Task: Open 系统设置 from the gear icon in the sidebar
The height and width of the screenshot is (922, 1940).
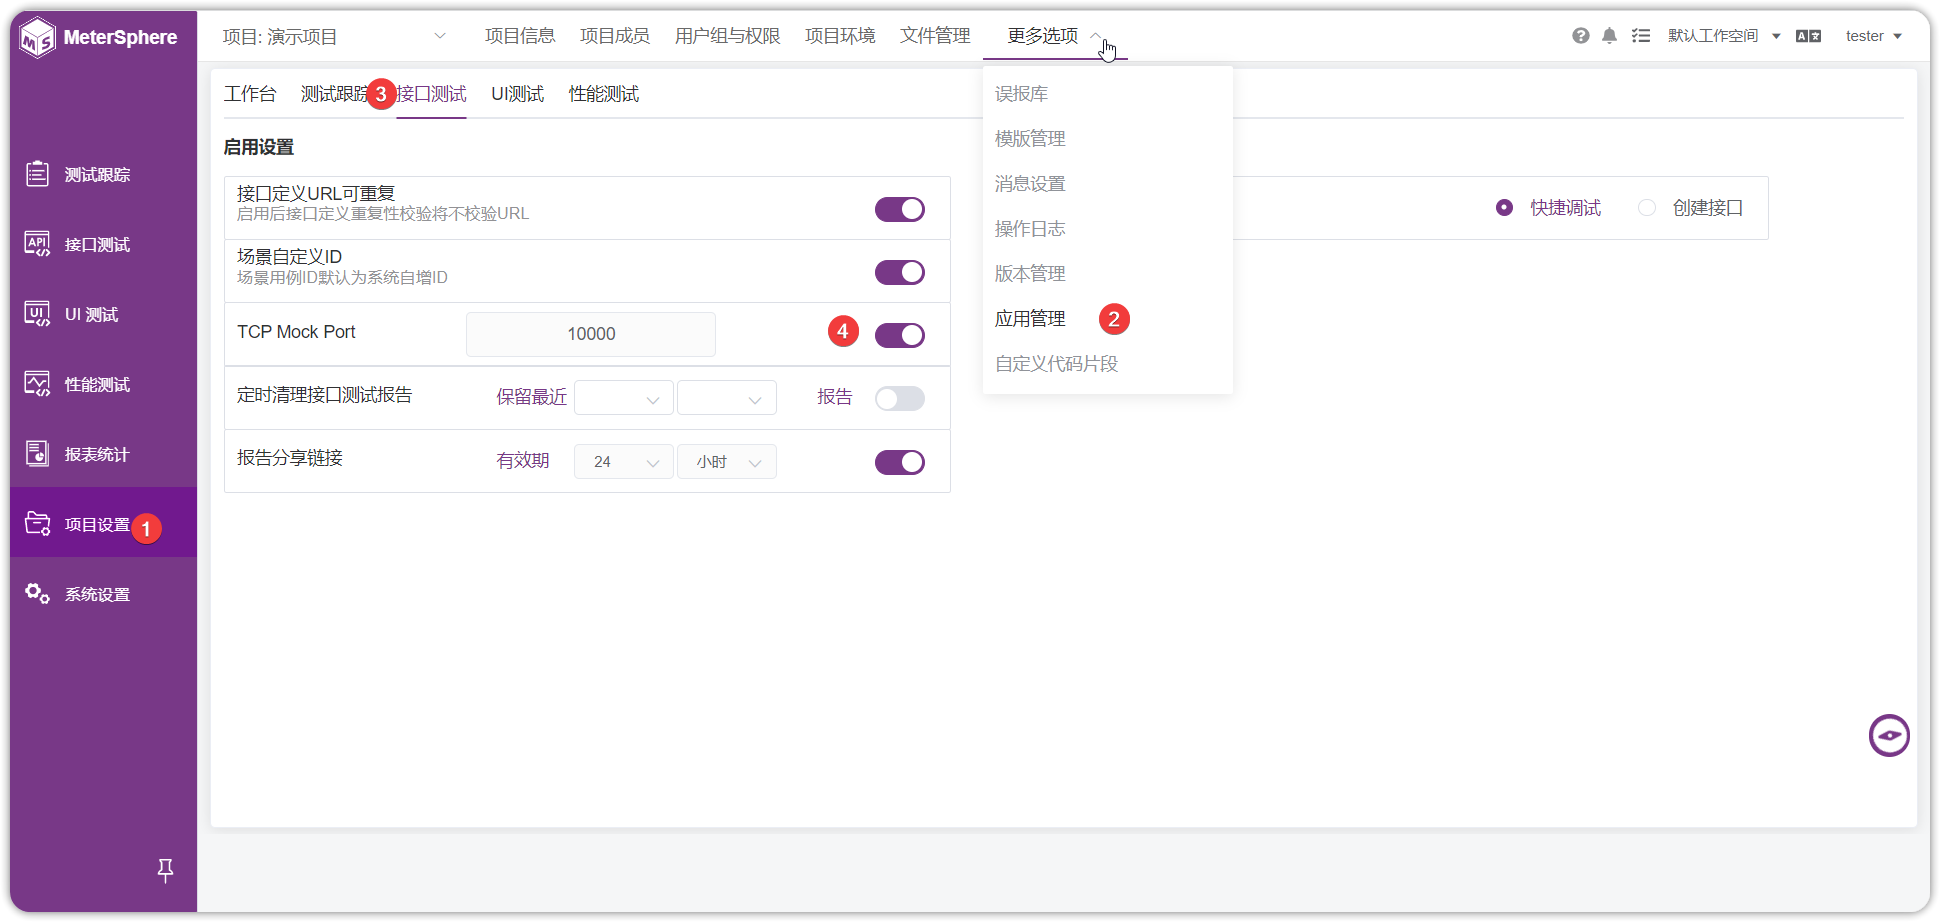Action: tap(37, 594)
